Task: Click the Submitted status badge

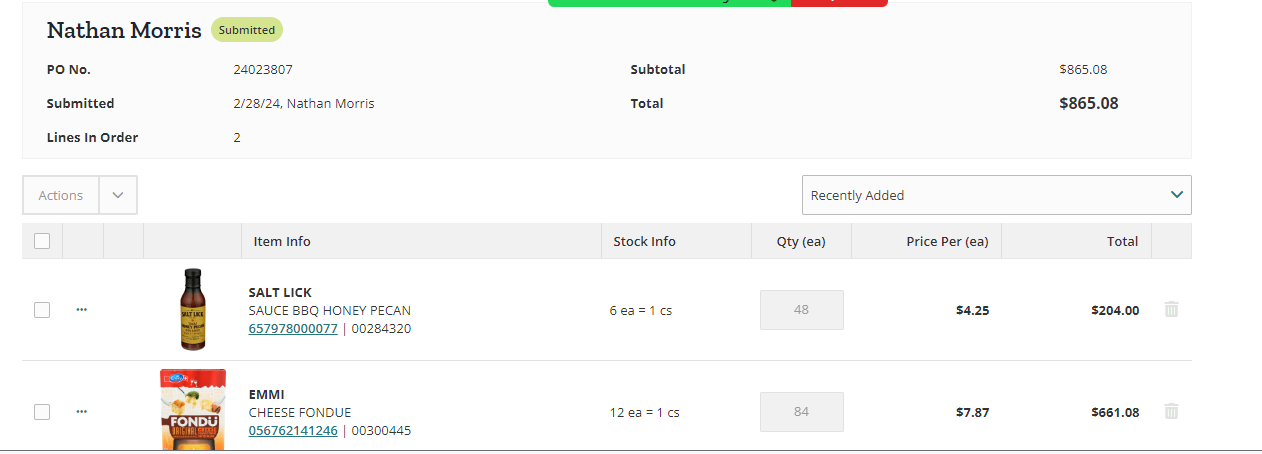Action: [247, 30]
